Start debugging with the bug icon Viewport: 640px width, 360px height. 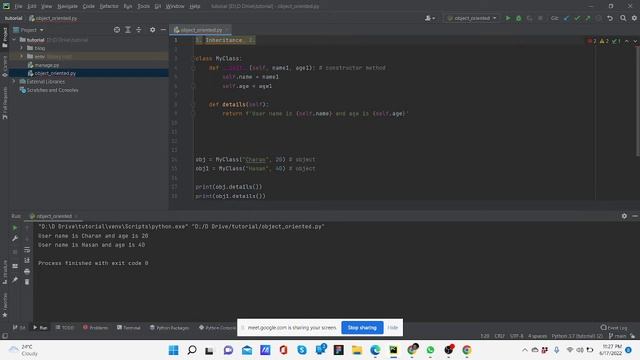[x=519, y=18]
